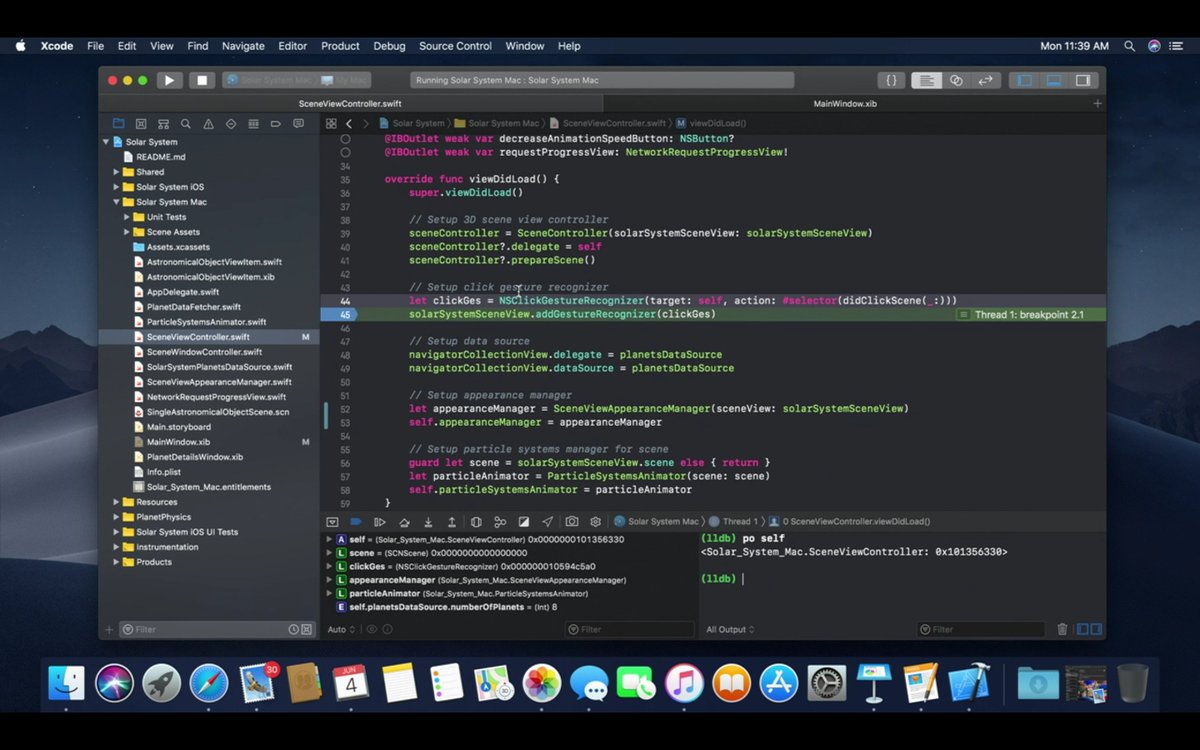Viewport: 1200px width, 750px height.
Task: Open the Source Control menu
Action: (x=455, y=46)
